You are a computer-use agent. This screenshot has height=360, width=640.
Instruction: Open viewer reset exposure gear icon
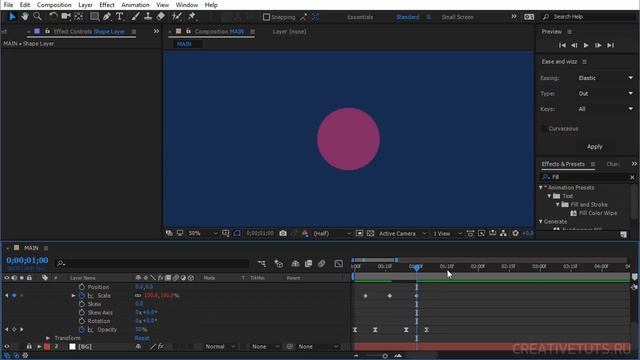point(516,233)
